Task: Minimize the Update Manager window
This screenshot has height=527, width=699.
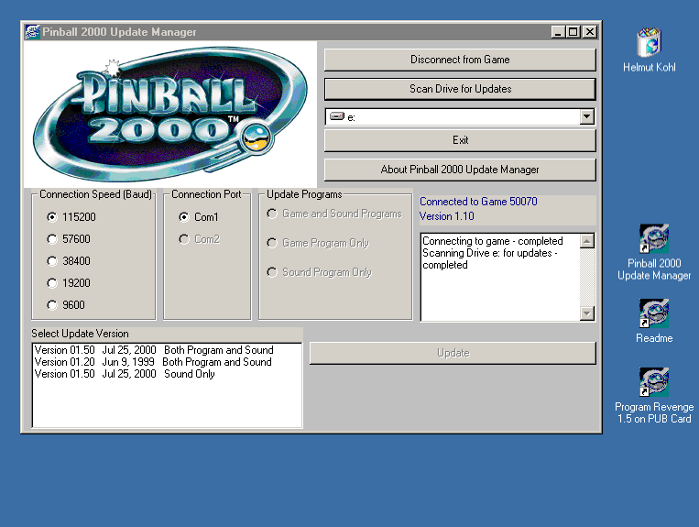Action: coord(558,32)
